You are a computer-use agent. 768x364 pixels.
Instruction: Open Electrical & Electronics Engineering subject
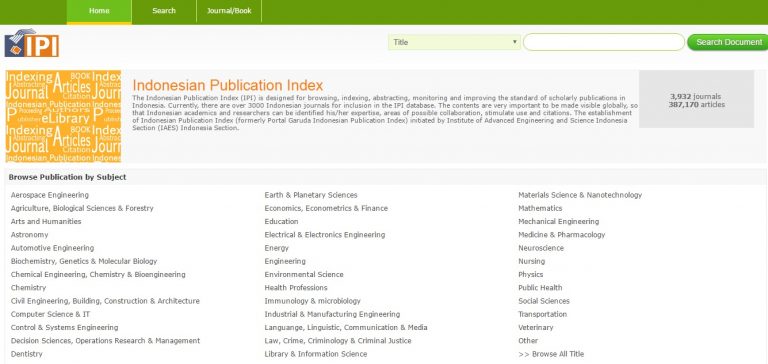[325, 235]
